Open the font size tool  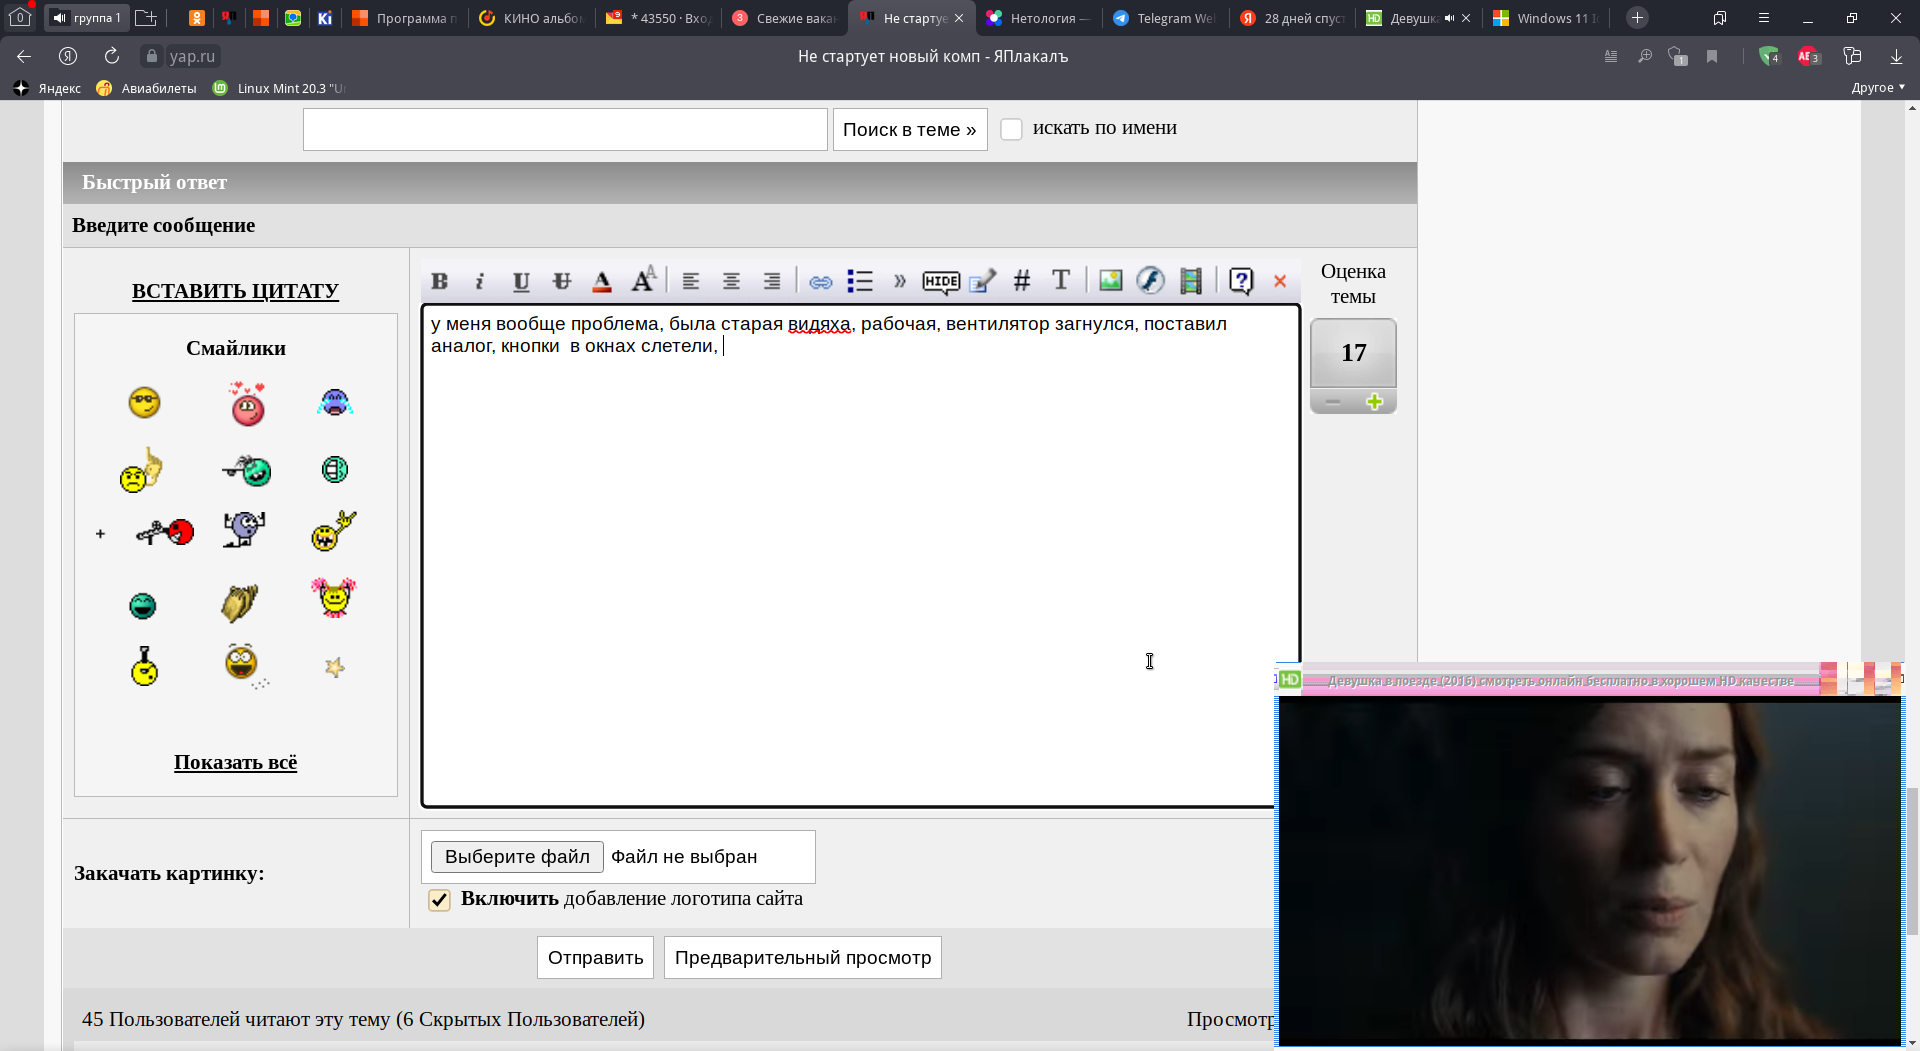point(644,280)
